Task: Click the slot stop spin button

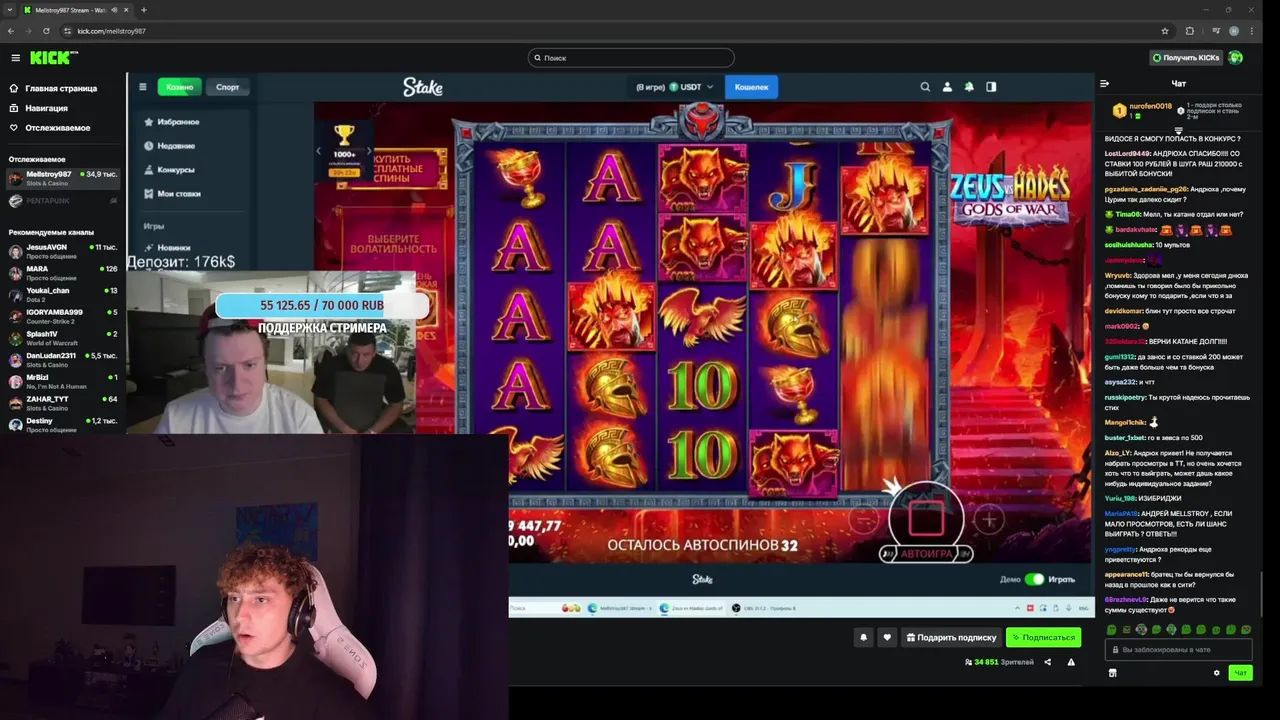Action: coord(926,518)
